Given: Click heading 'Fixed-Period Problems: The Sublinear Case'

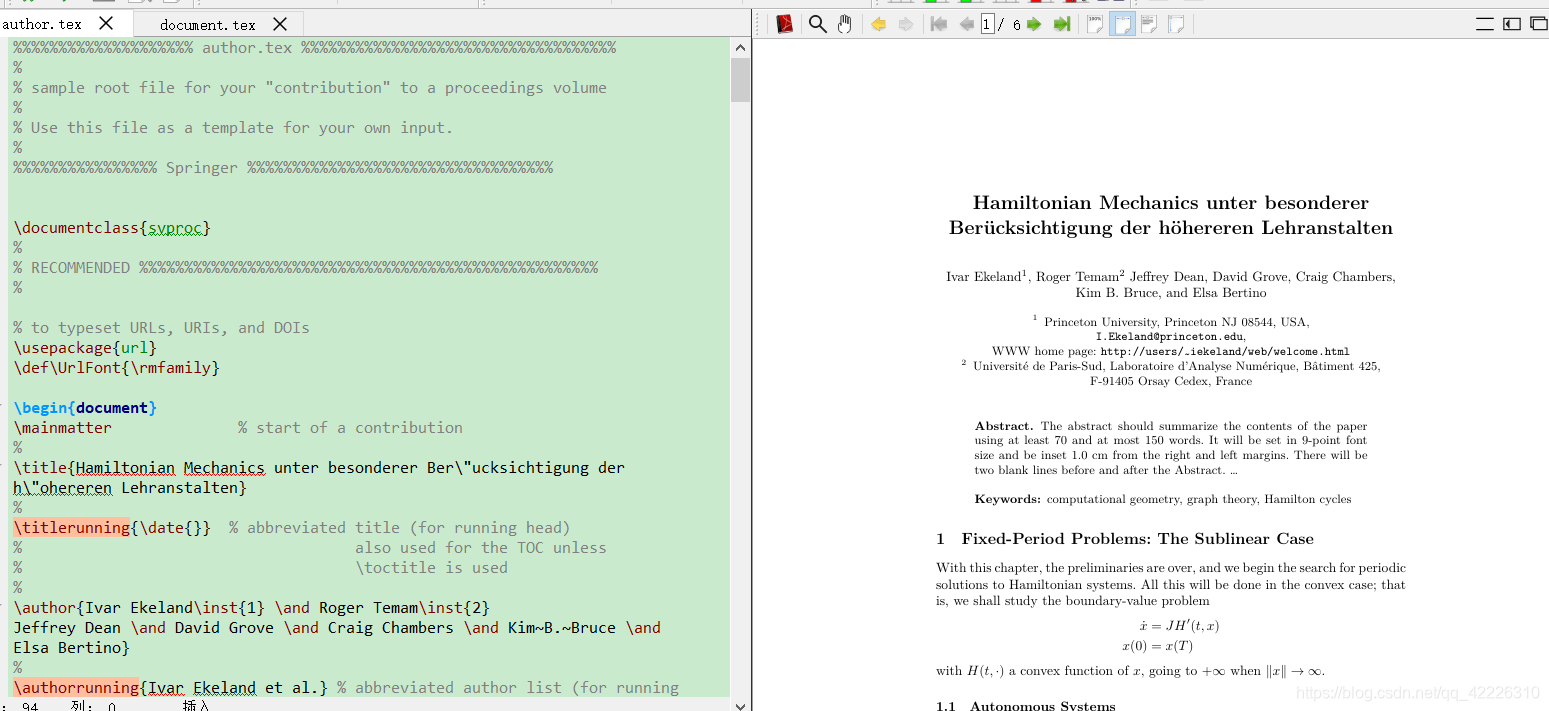Looking at the screenshot, I should pyautogui.click(x=1138, y=539).
